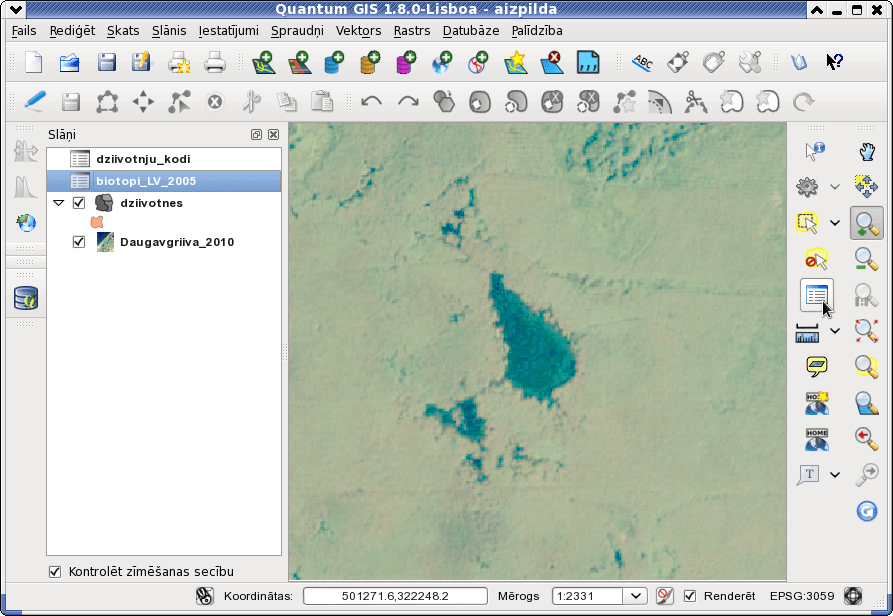Image resolution: width=893 pixels, height=616 pixels.
Task: Open labeling ABC tool
Action: (642, 62)
